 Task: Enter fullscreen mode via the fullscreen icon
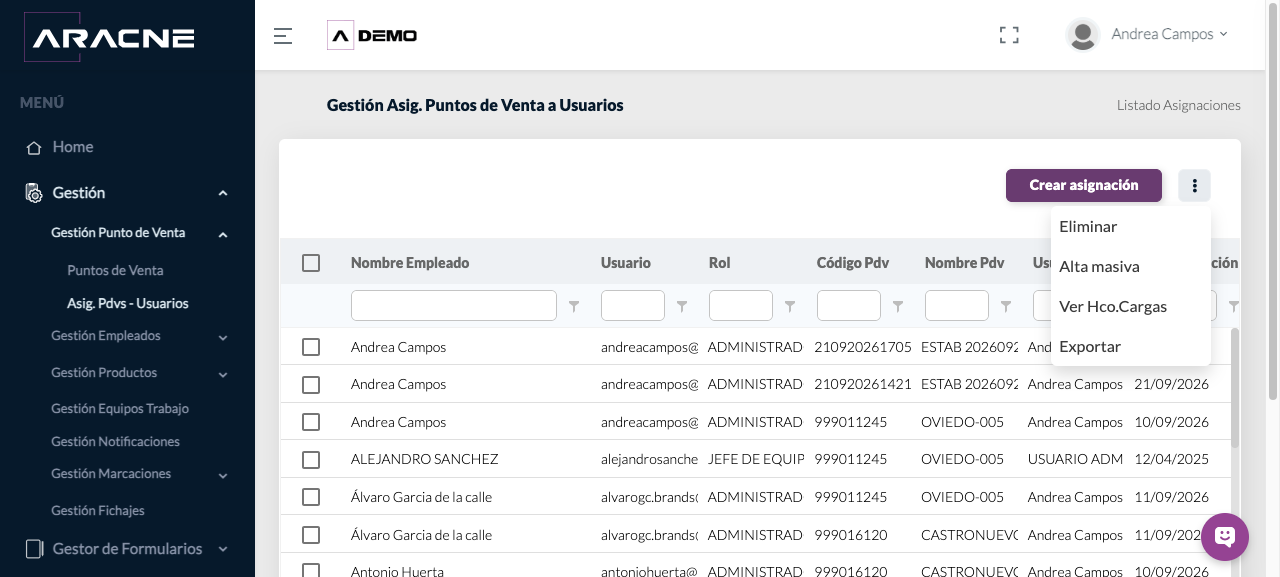tap(1009, 35)
